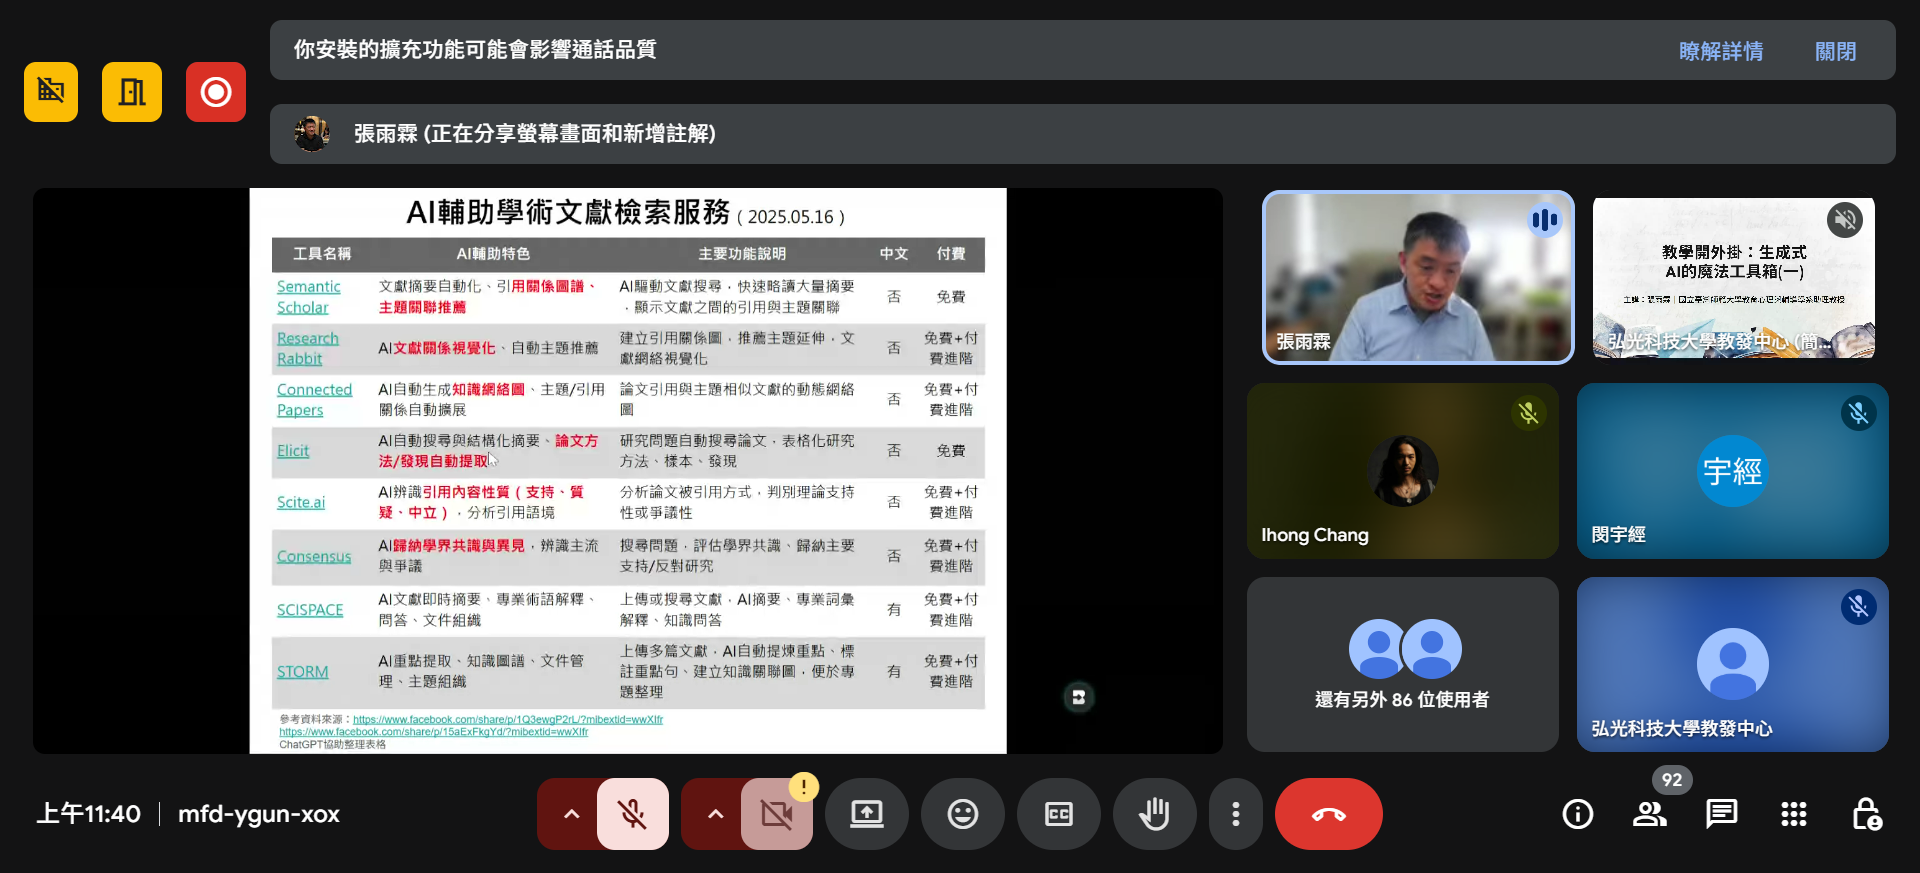Click the red record button
Viewport: 1920px width, 873px height.
(x=216, y=92)
